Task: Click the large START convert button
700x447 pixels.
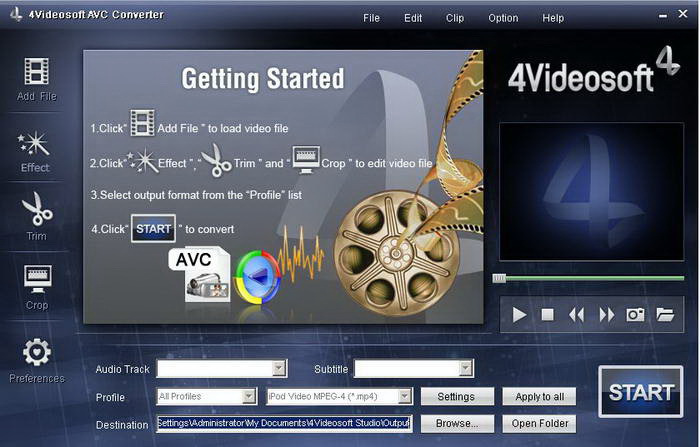Action: tap(641, 392)
